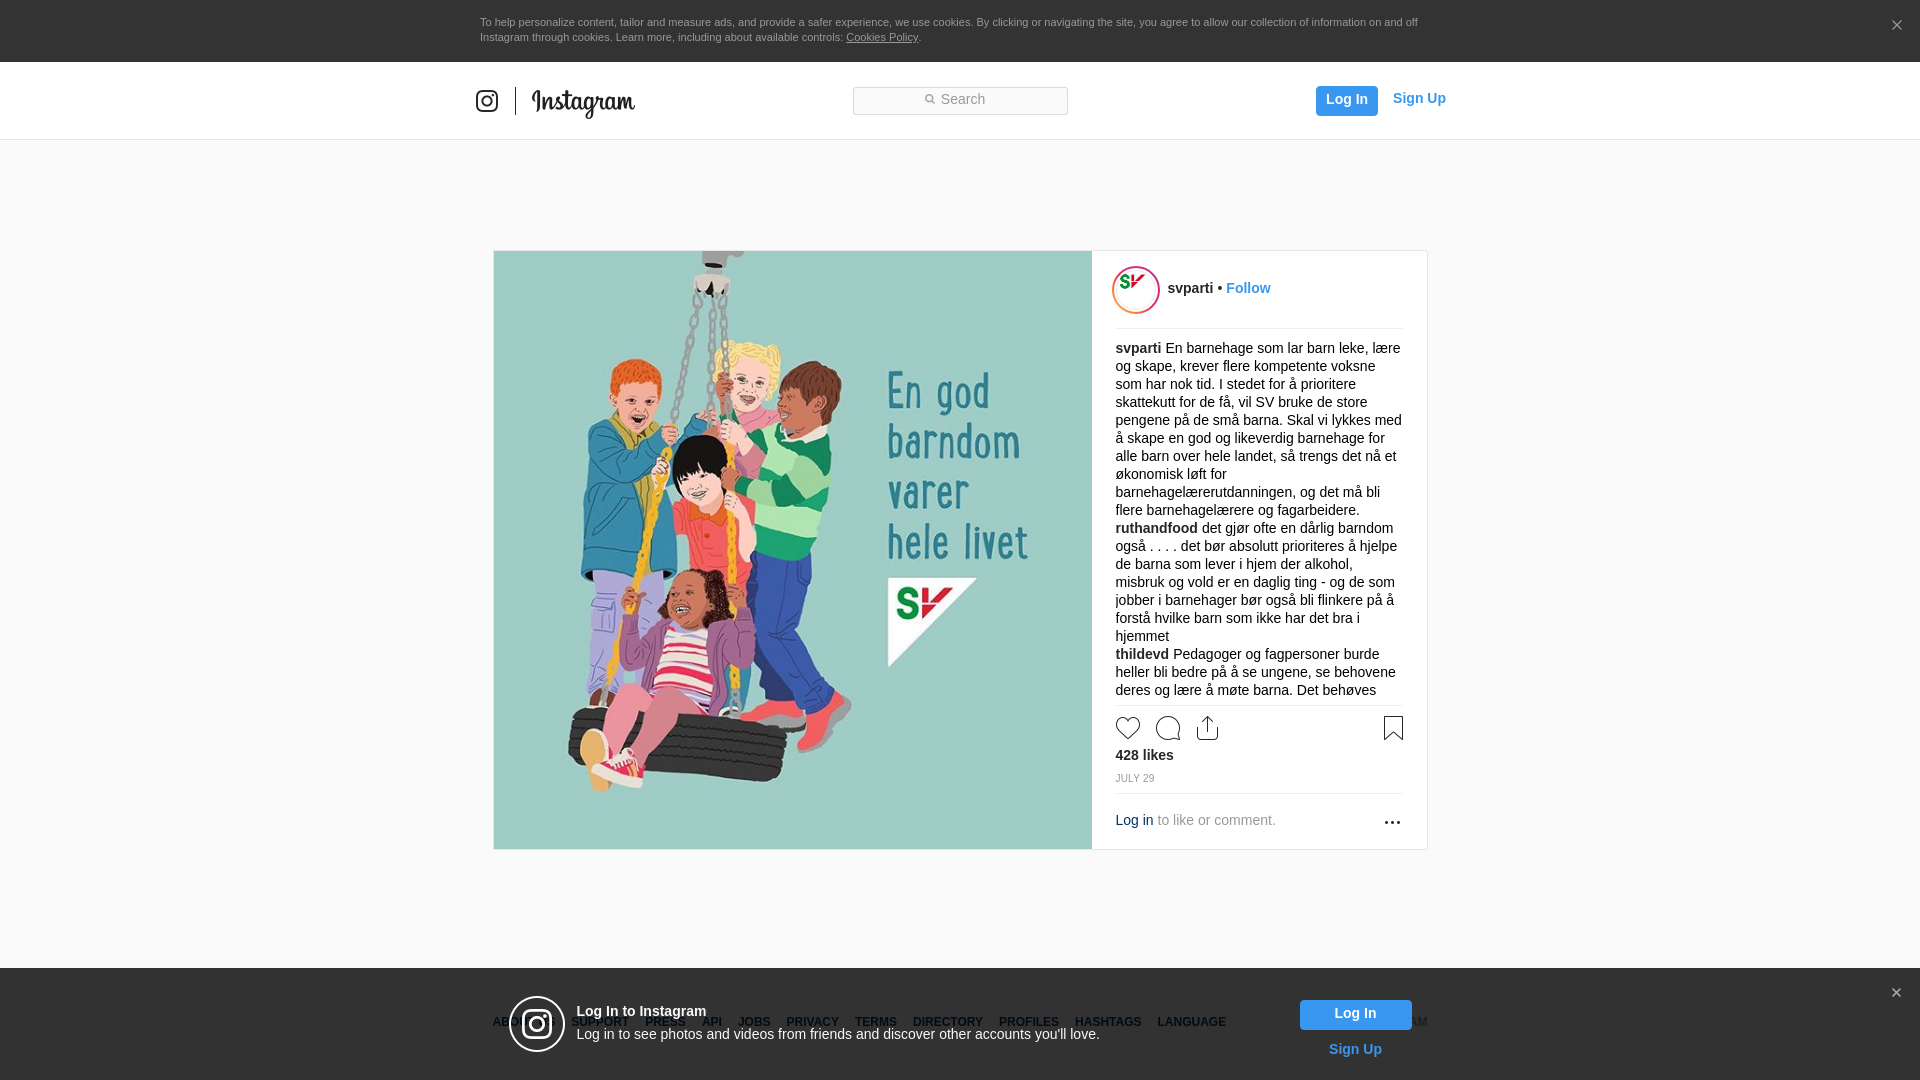Open the swing illustration post image
The width and height of the screenshot is (1920, 1080).
[792, 550]
